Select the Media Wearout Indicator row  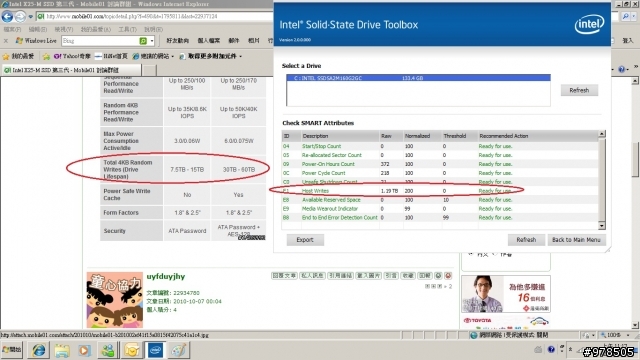[440, 209]
